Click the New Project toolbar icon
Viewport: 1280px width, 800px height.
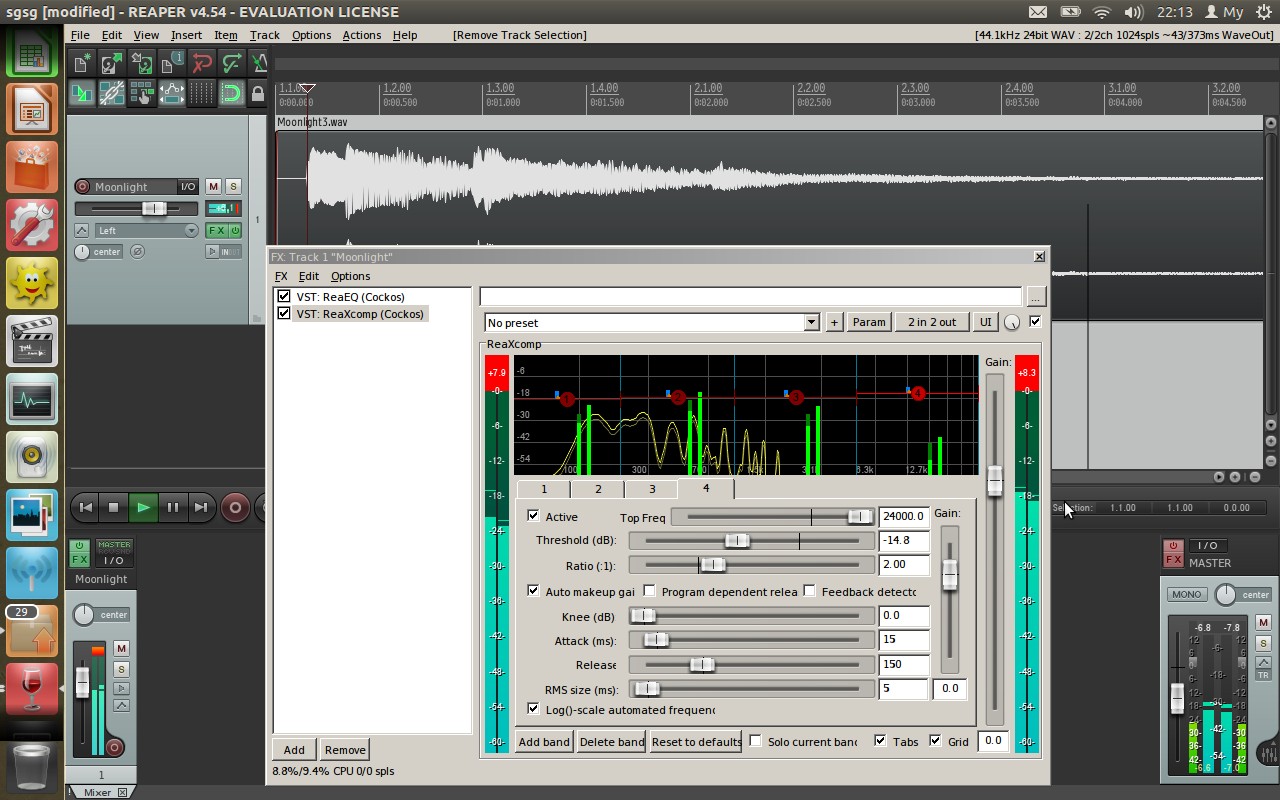click(82, 63)
